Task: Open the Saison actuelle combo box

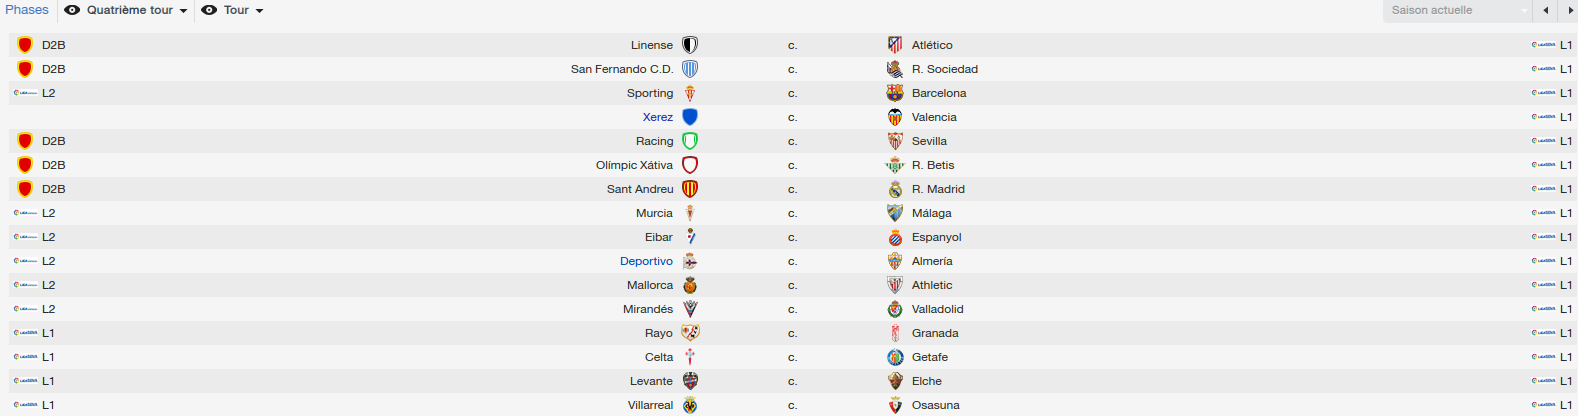Action: click(x=1458, y=10)
